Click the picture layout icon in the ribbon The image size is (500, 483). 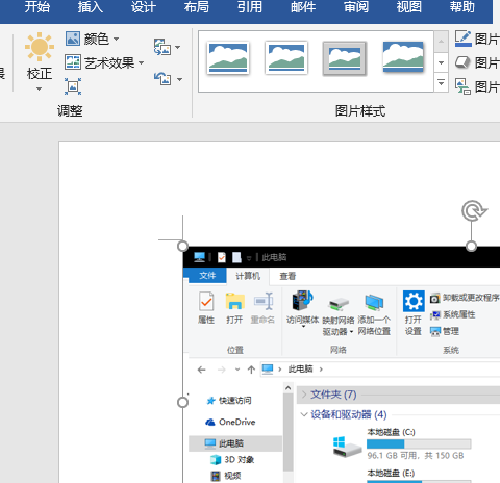point(463,87)
